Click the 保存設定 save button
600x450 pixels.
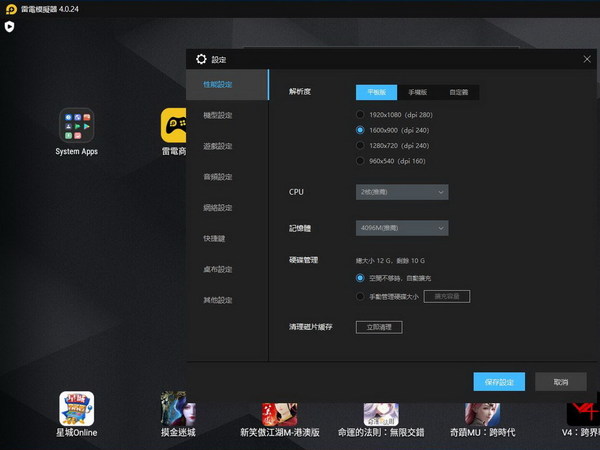click(x=499, y=382)
